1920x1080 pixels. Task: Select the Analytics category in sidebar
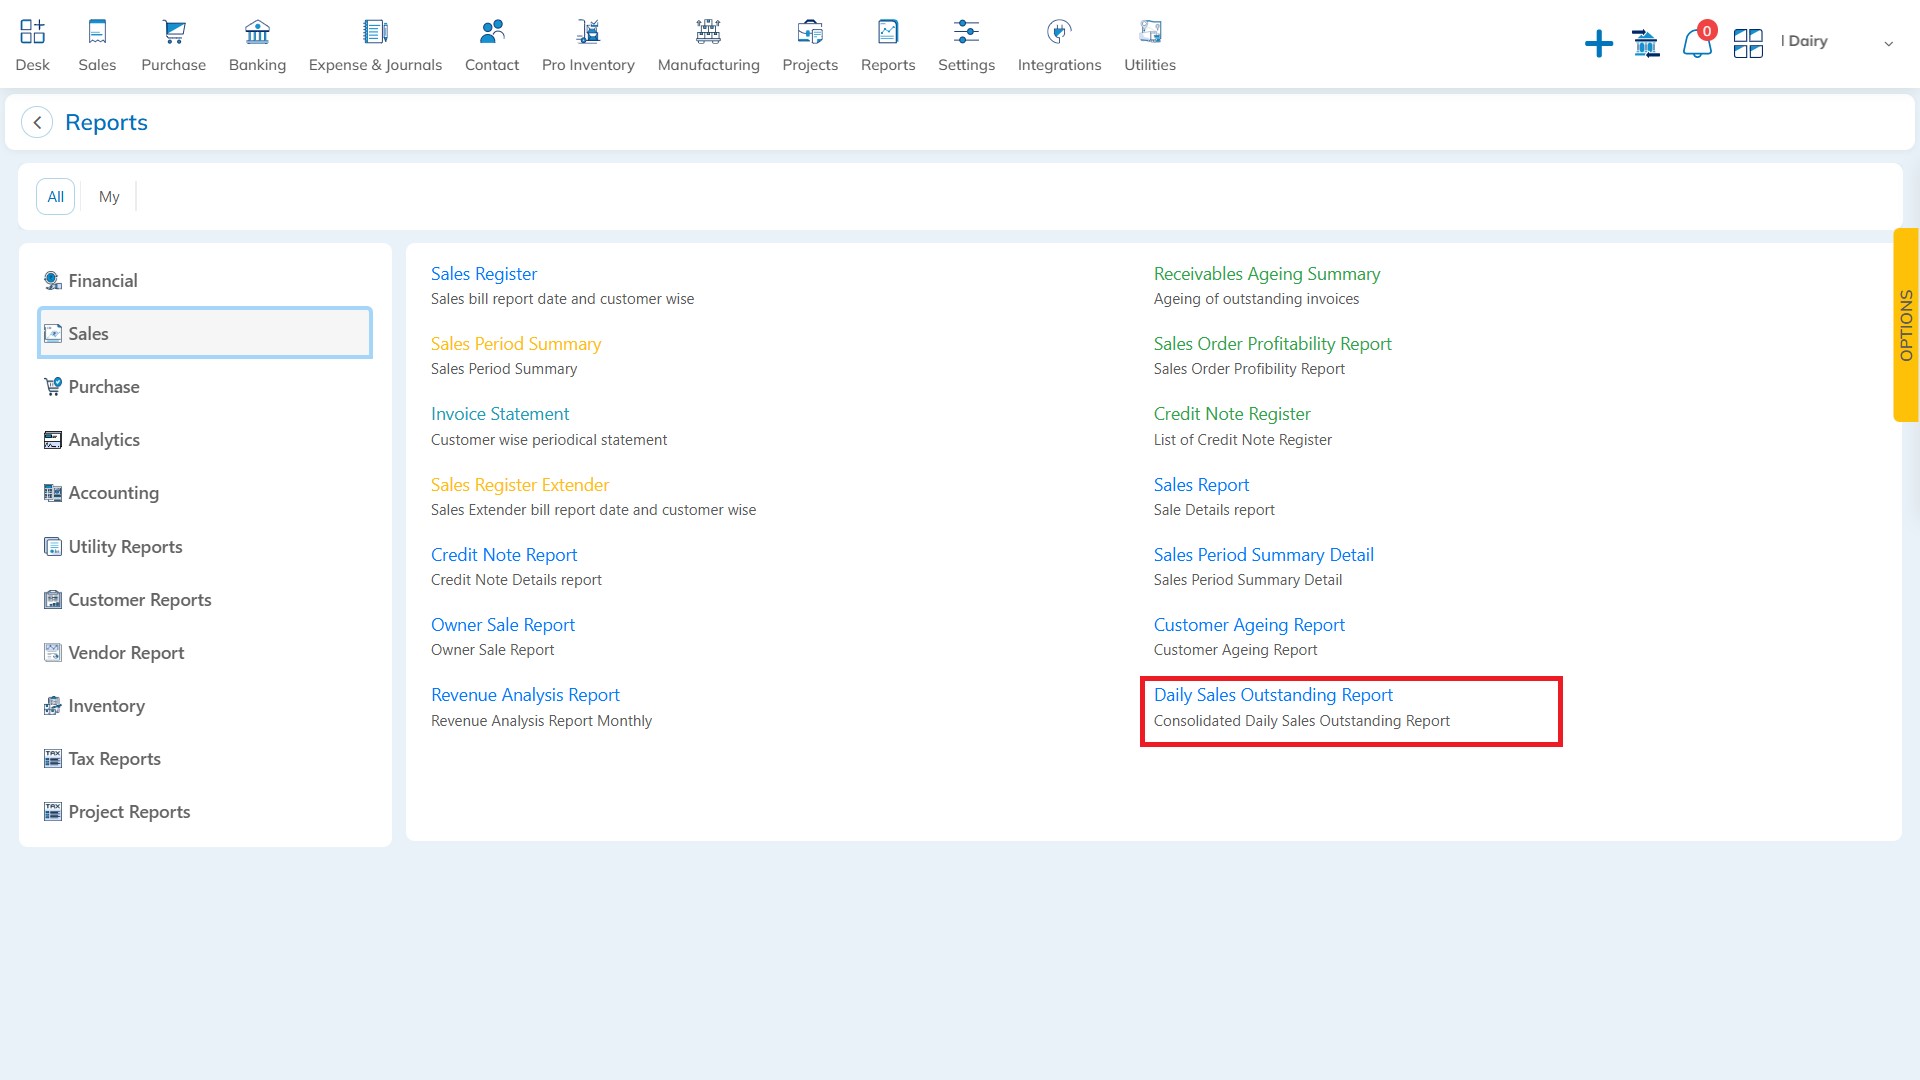click(x=104, y=438)
